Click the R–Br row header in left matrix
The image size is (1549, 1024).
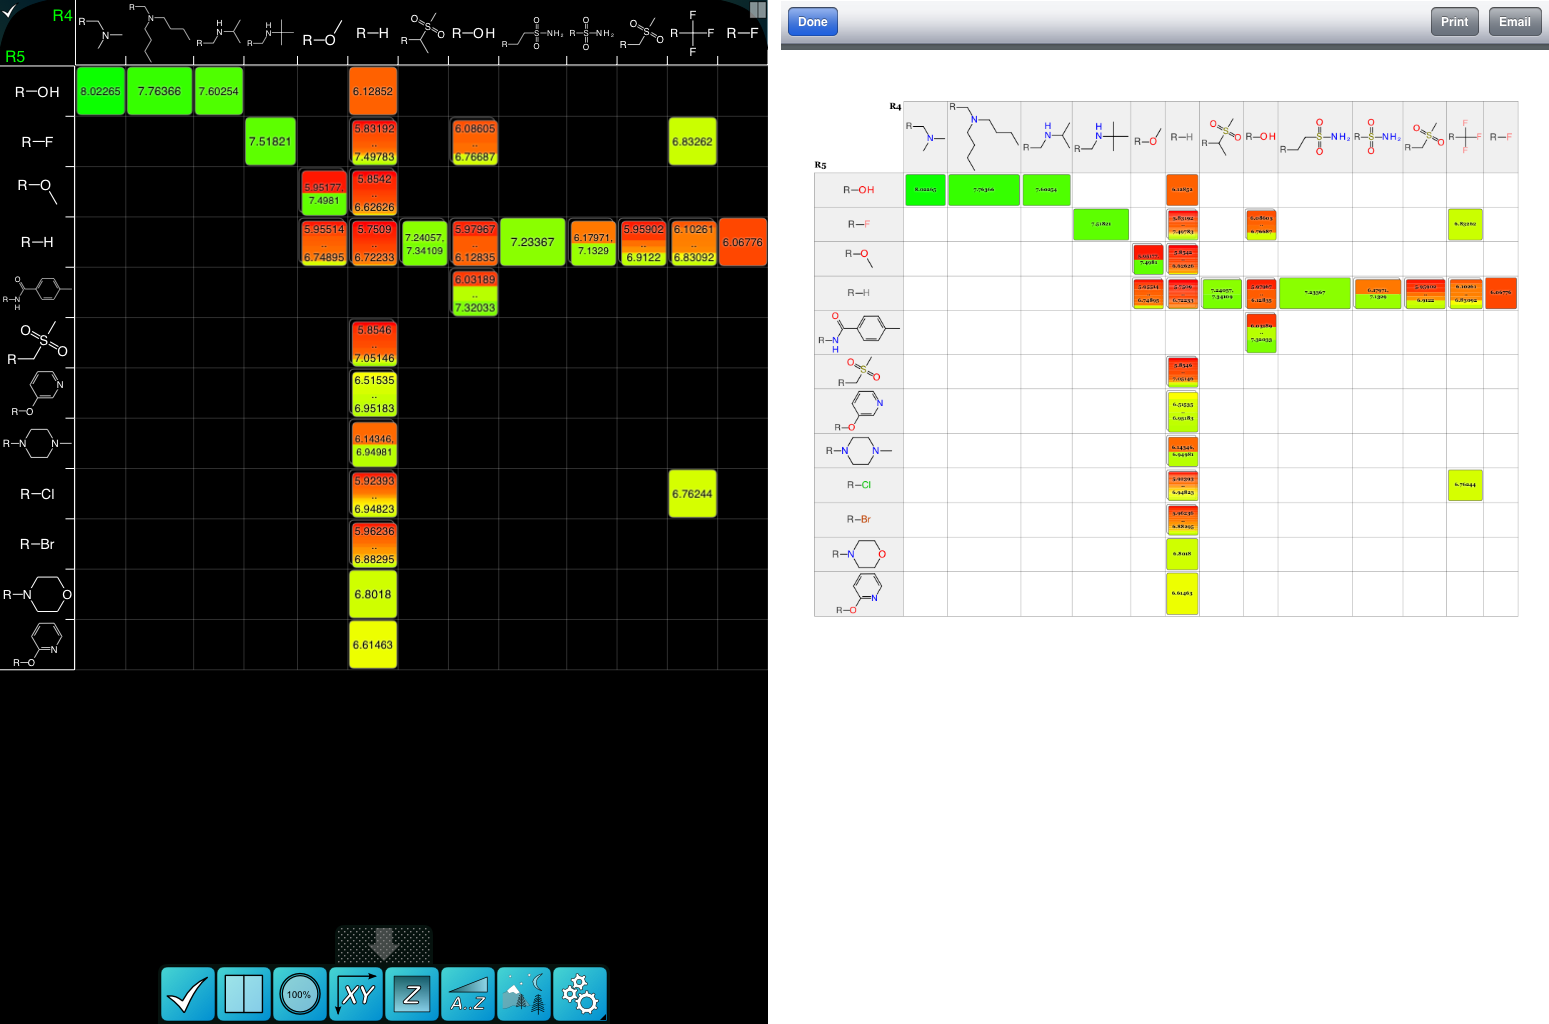37,544
